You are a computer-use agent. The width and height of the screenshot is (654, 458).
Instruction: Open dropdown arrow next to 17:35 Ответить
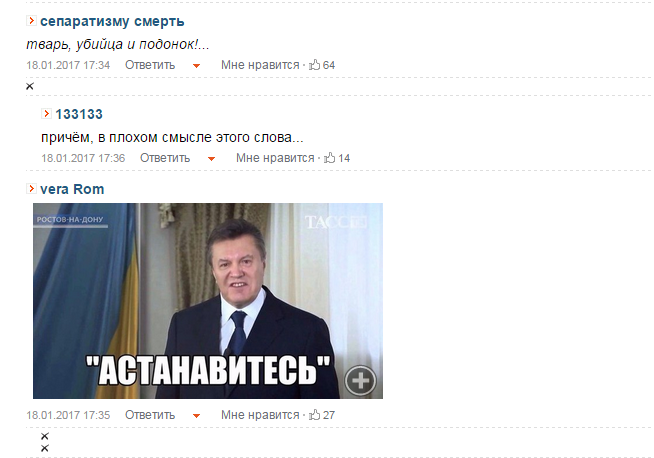coord(196,416)
